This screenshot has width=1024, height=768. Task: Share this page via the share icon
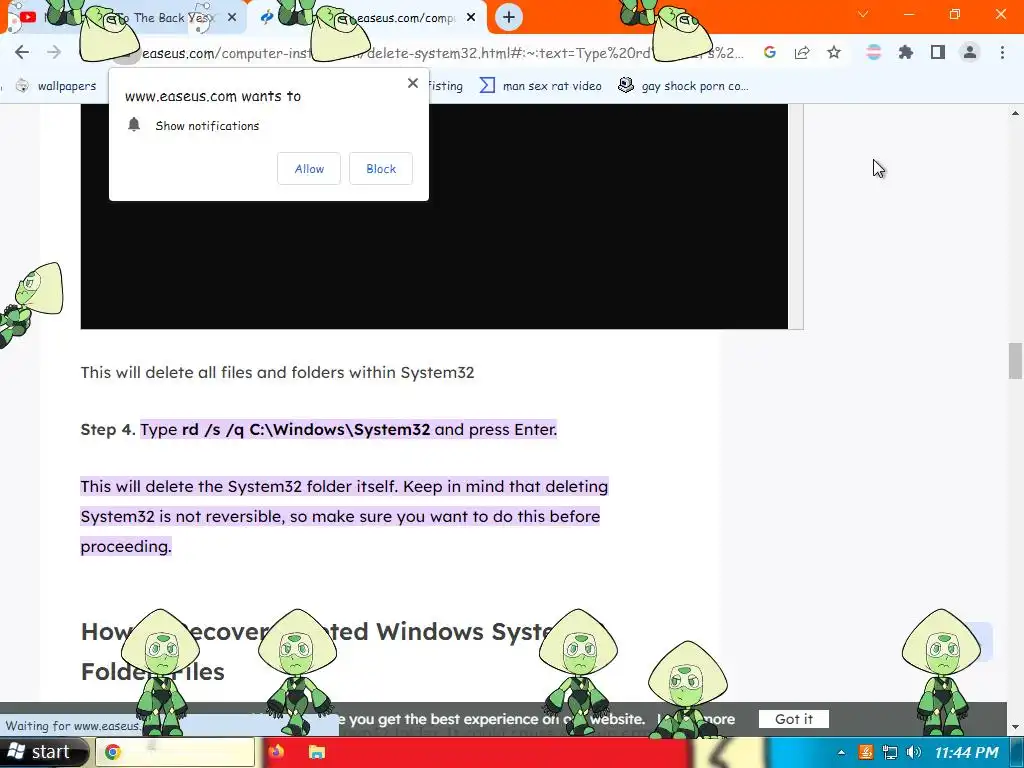pos(802,52)
